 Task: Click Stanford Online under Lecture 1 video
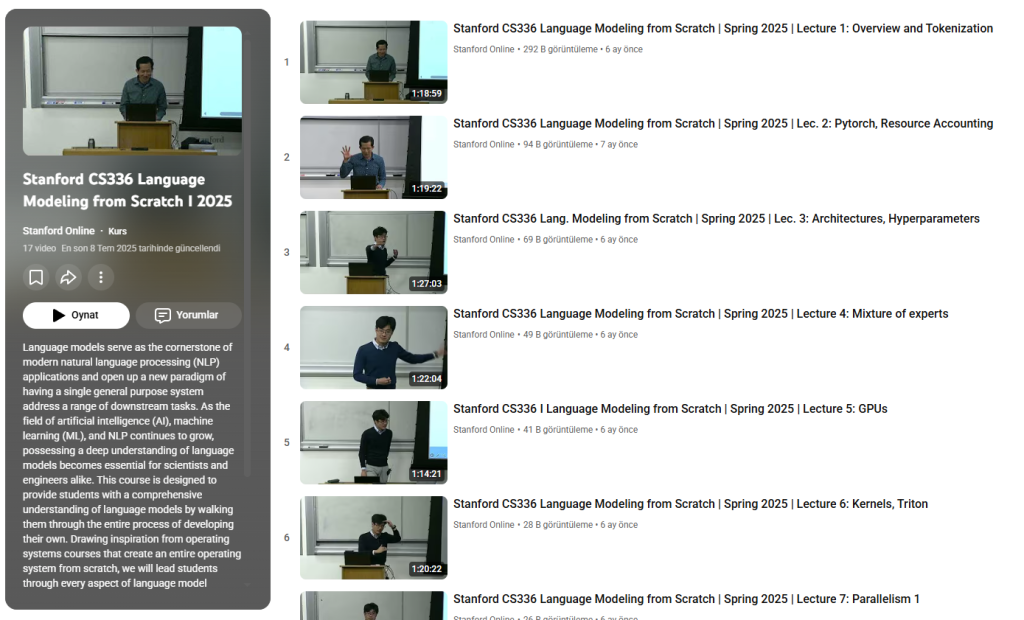point(484,49)
